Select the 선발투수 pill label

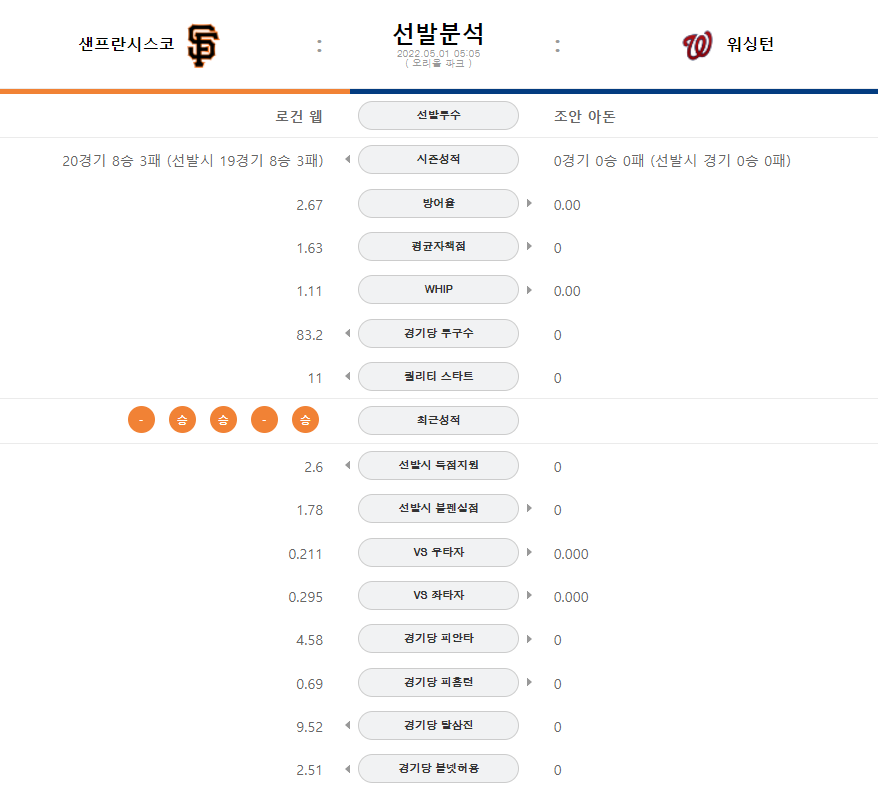coord(438,115)
